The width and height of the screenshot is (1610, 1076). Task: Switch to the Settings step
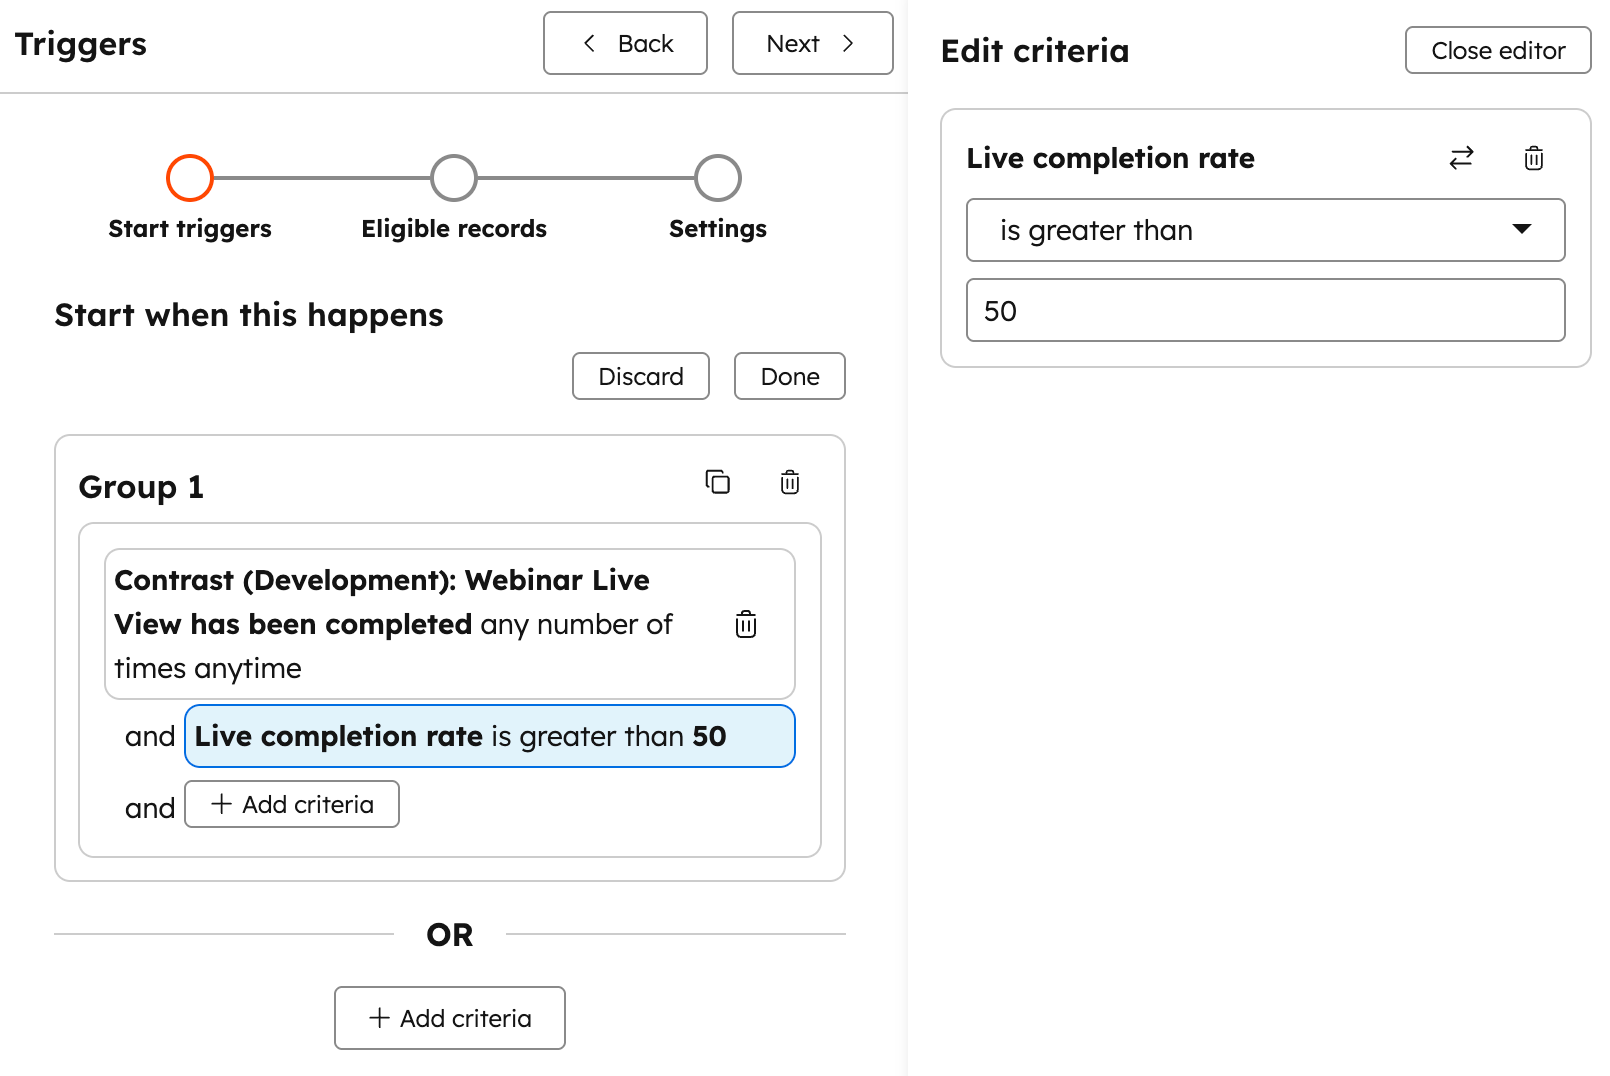tap(717, 178)
